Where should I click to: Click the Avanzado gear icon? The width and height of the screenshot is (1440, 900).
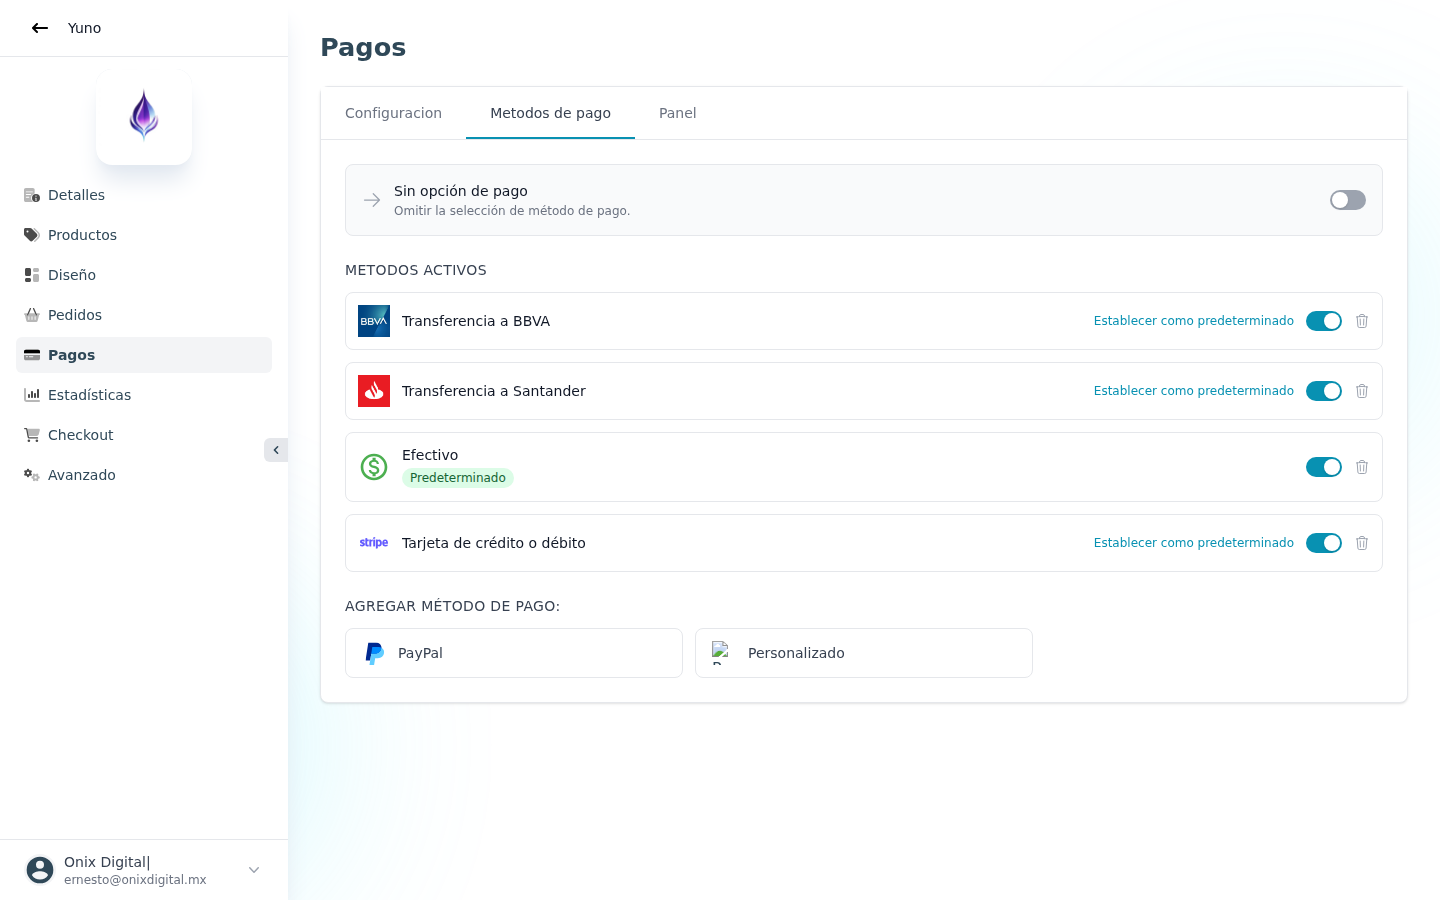coord(31,475)
